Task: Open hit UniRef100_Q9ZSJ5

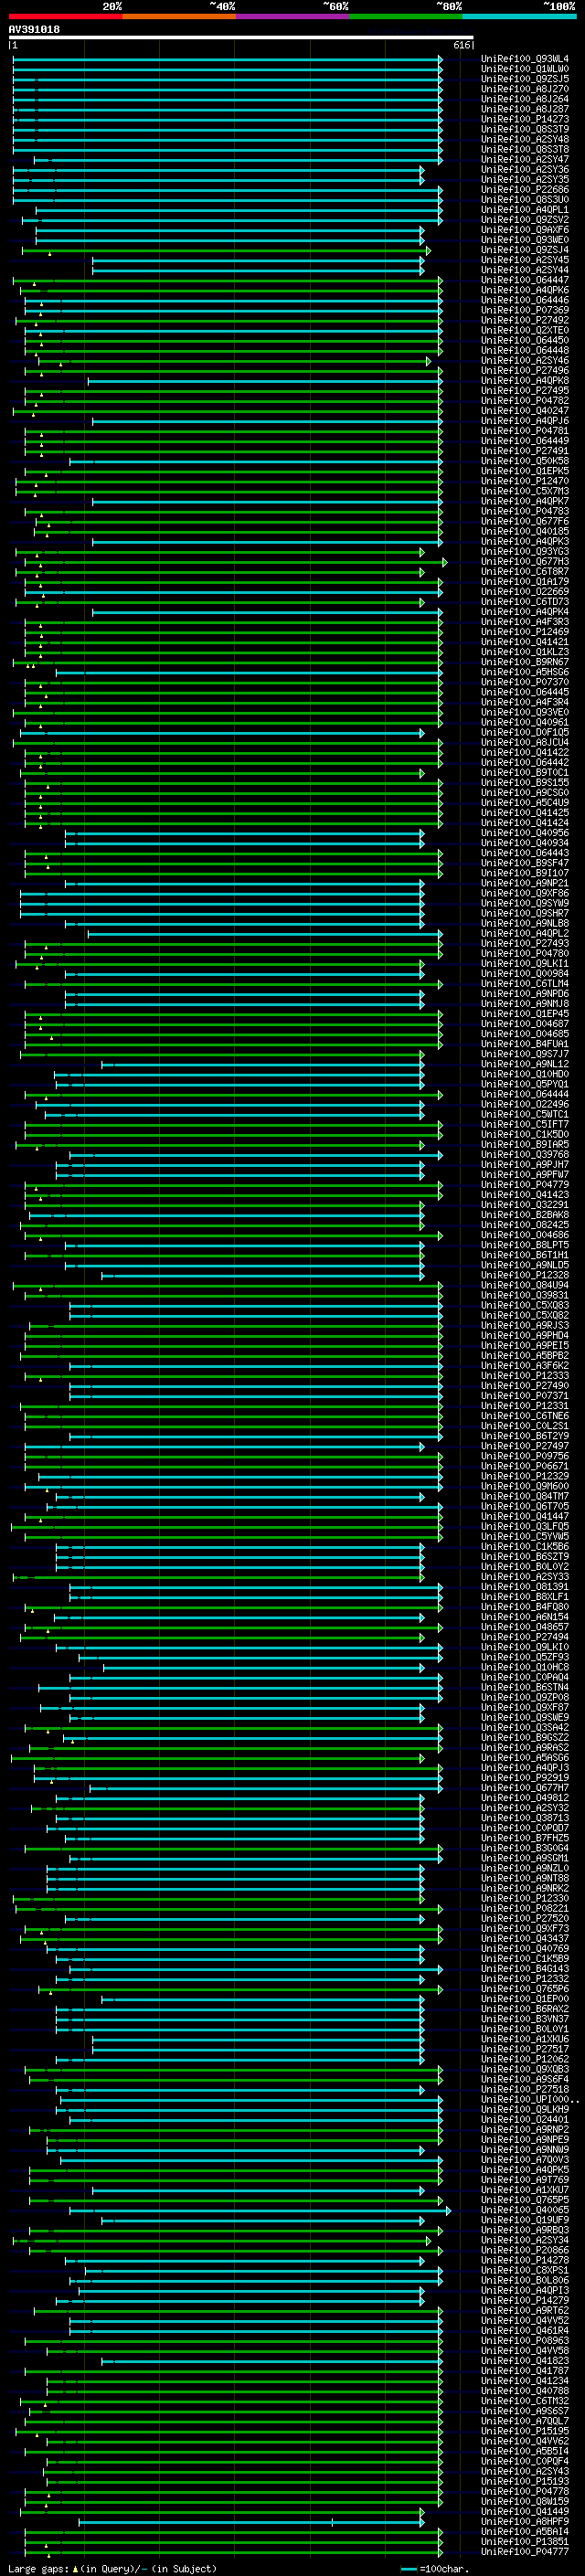Action: pos(525,79)
